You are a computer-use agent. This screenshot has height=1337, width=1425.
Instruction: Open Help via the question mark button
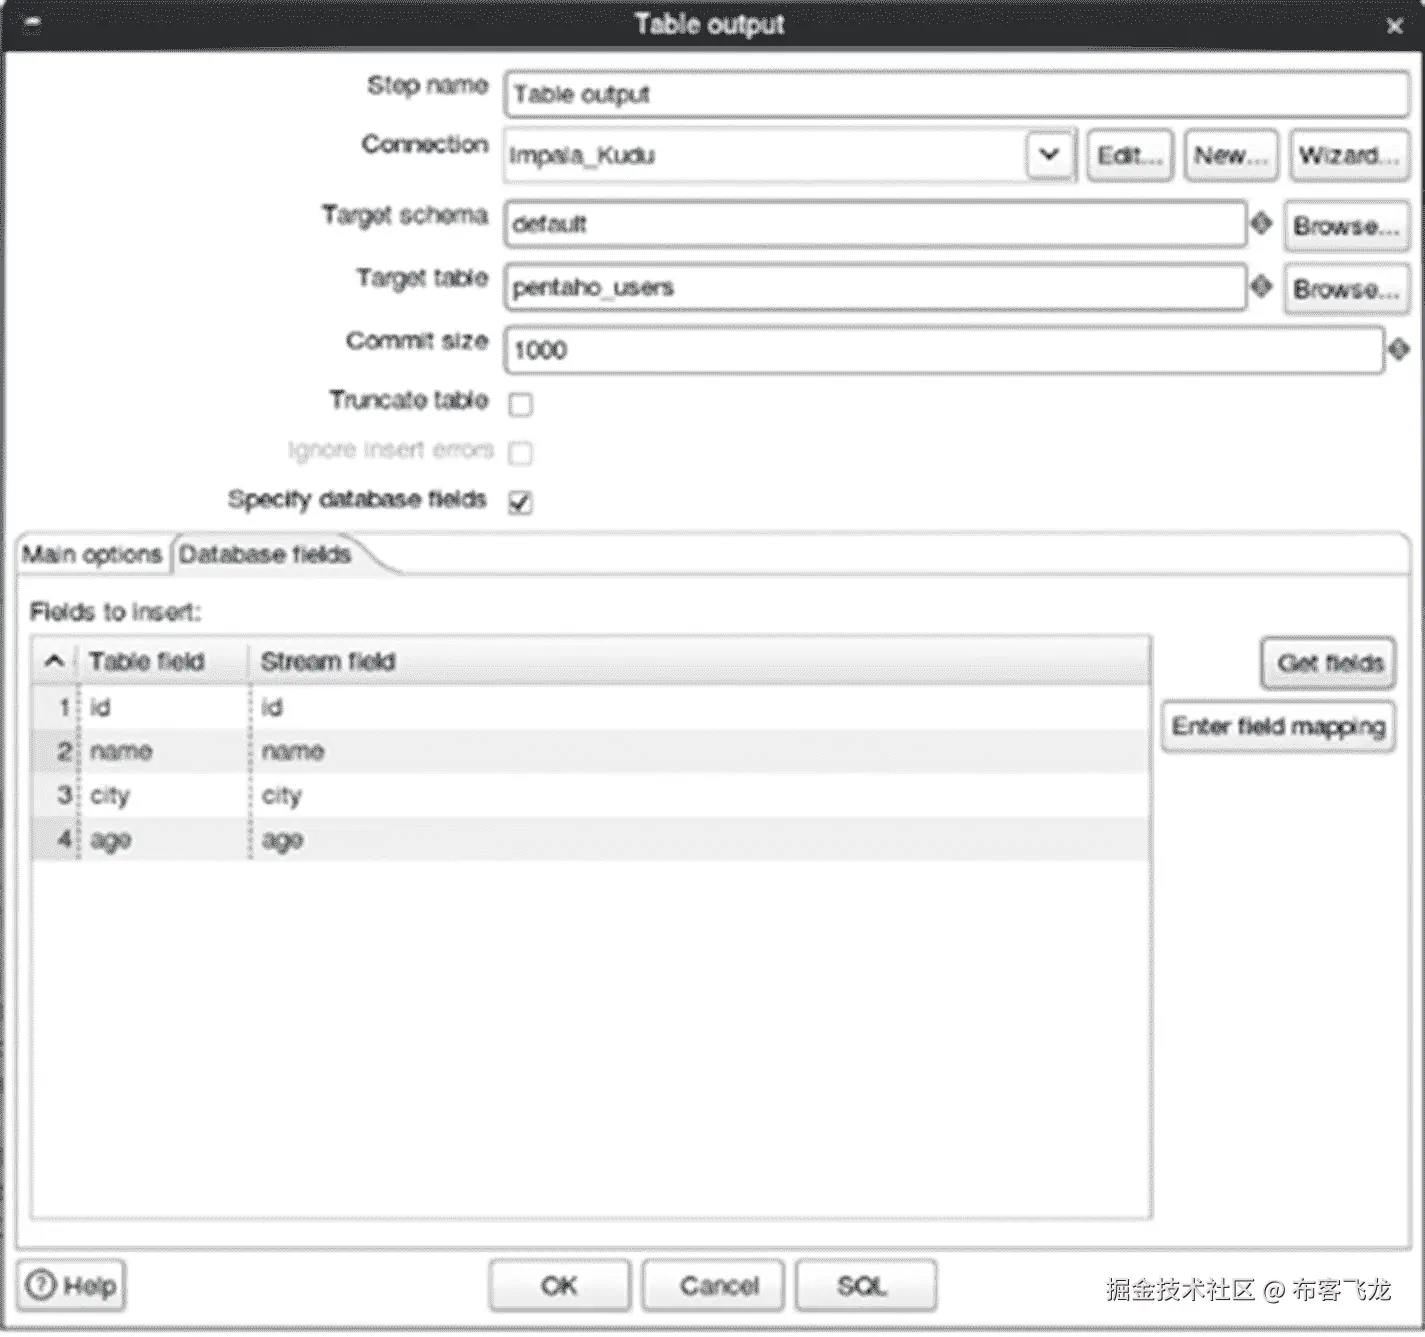[72, 1285]
